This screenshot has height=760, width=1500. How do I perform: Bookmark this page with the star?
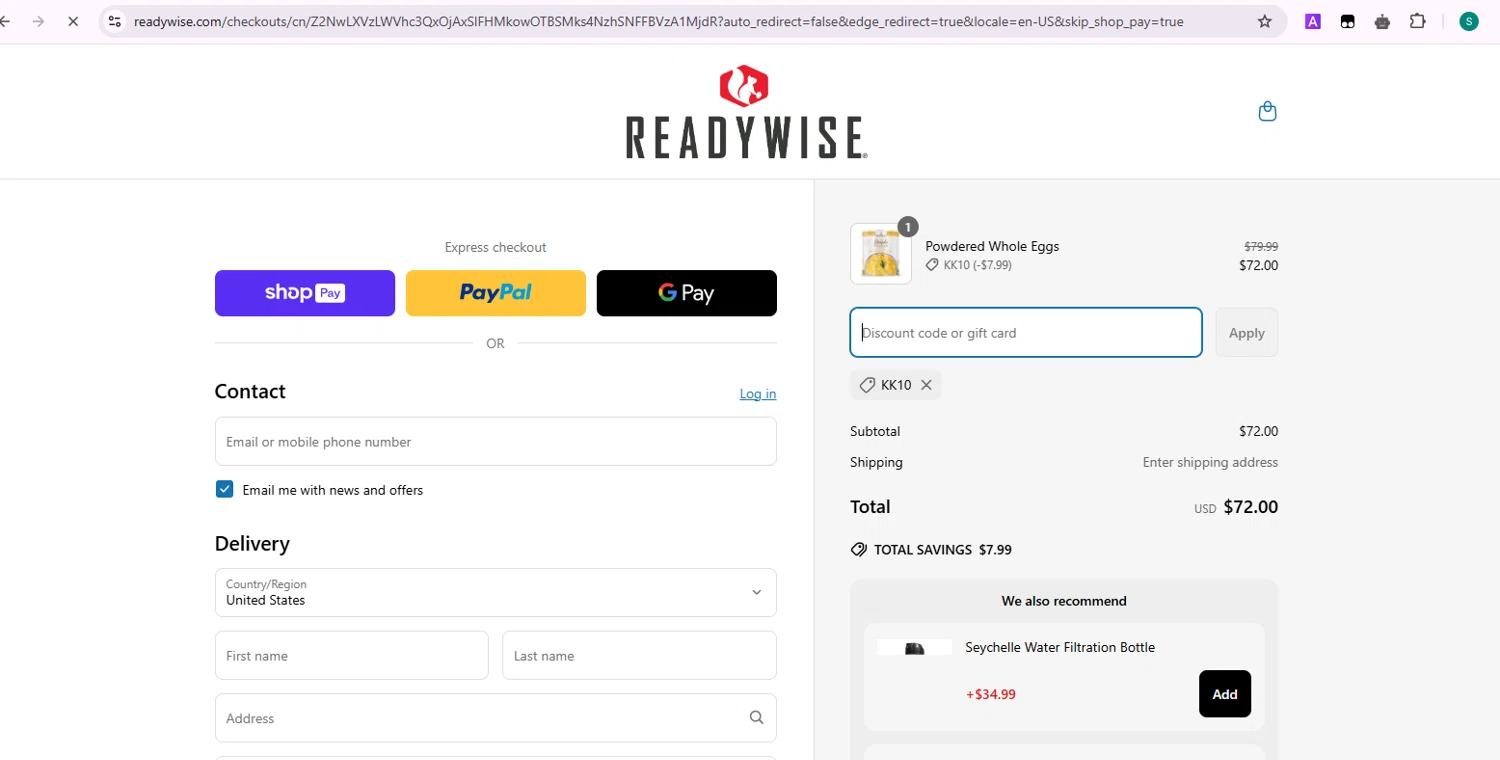click(x=1265, y=21)
